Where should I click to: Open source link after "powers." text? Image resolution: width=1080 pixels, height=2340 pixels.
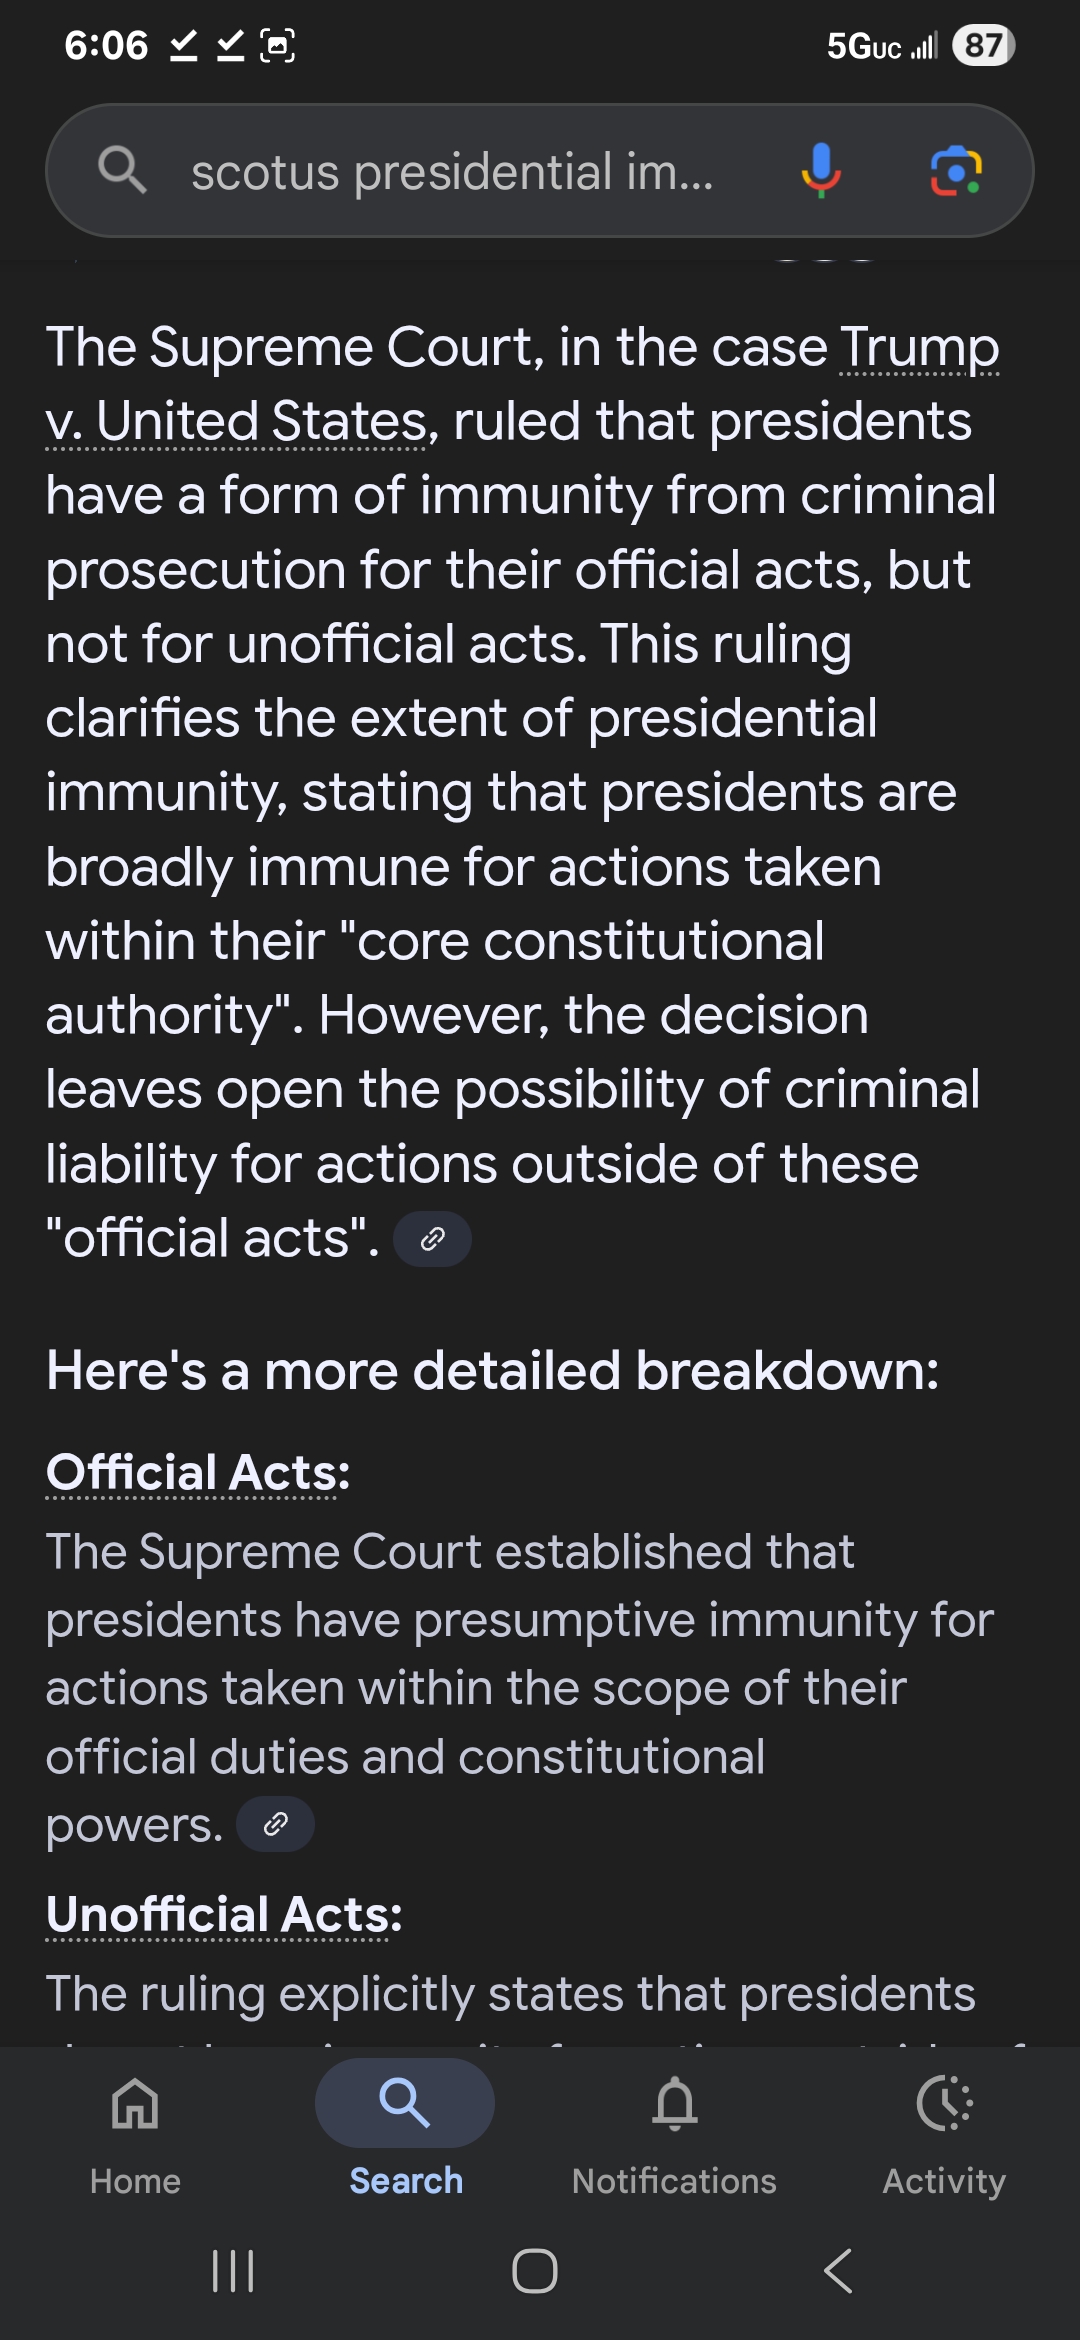[275, 1824]
